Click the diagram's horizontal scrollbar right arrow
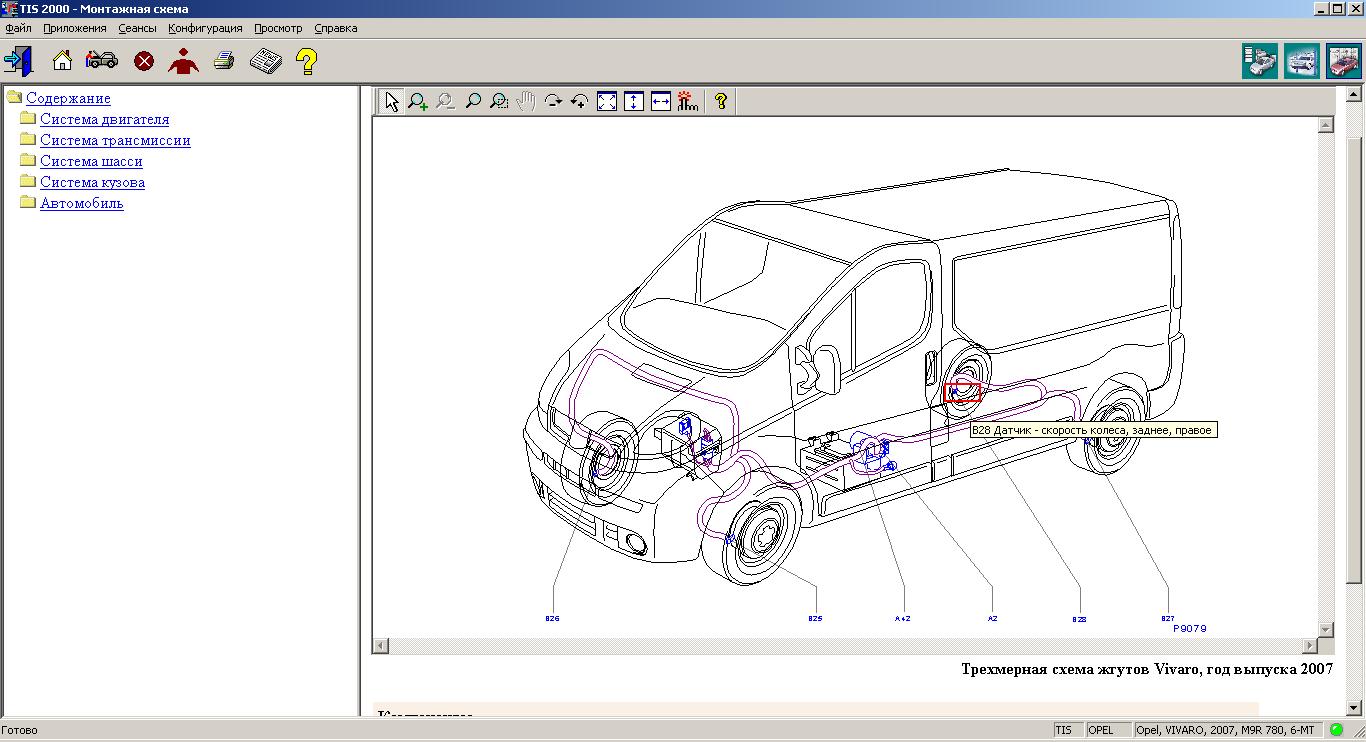The height and width of the screenshot is (742, 1366). pos(1310,646)
